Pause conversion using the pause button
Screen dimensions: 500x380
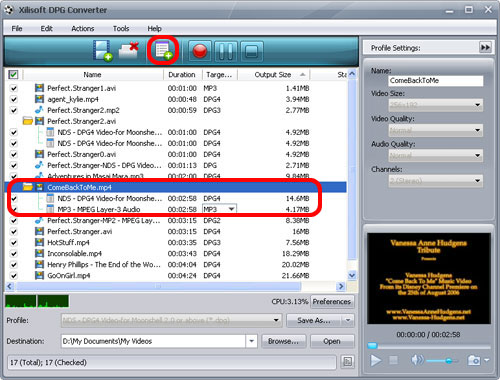(x=226, y=51)
